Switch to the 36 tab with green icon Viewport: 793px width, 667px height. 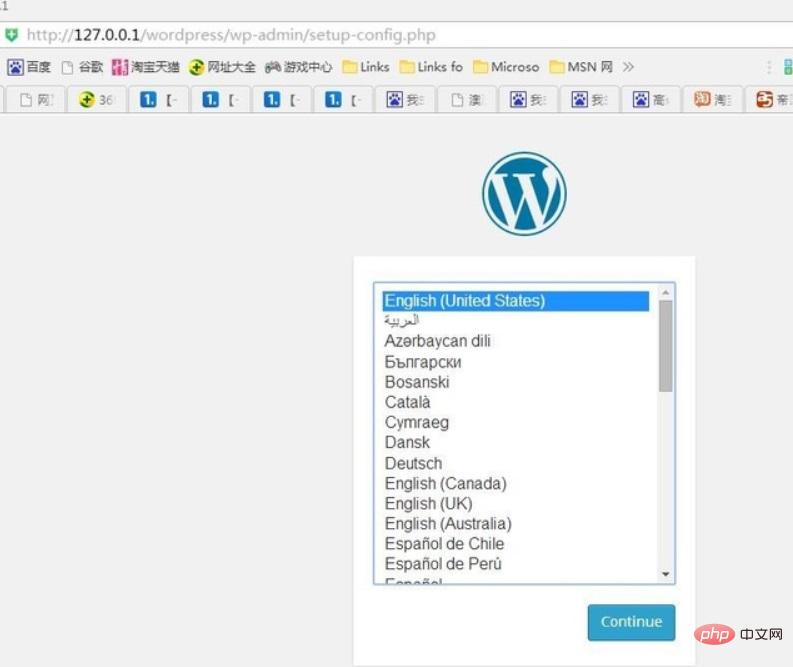click(96, 100)
